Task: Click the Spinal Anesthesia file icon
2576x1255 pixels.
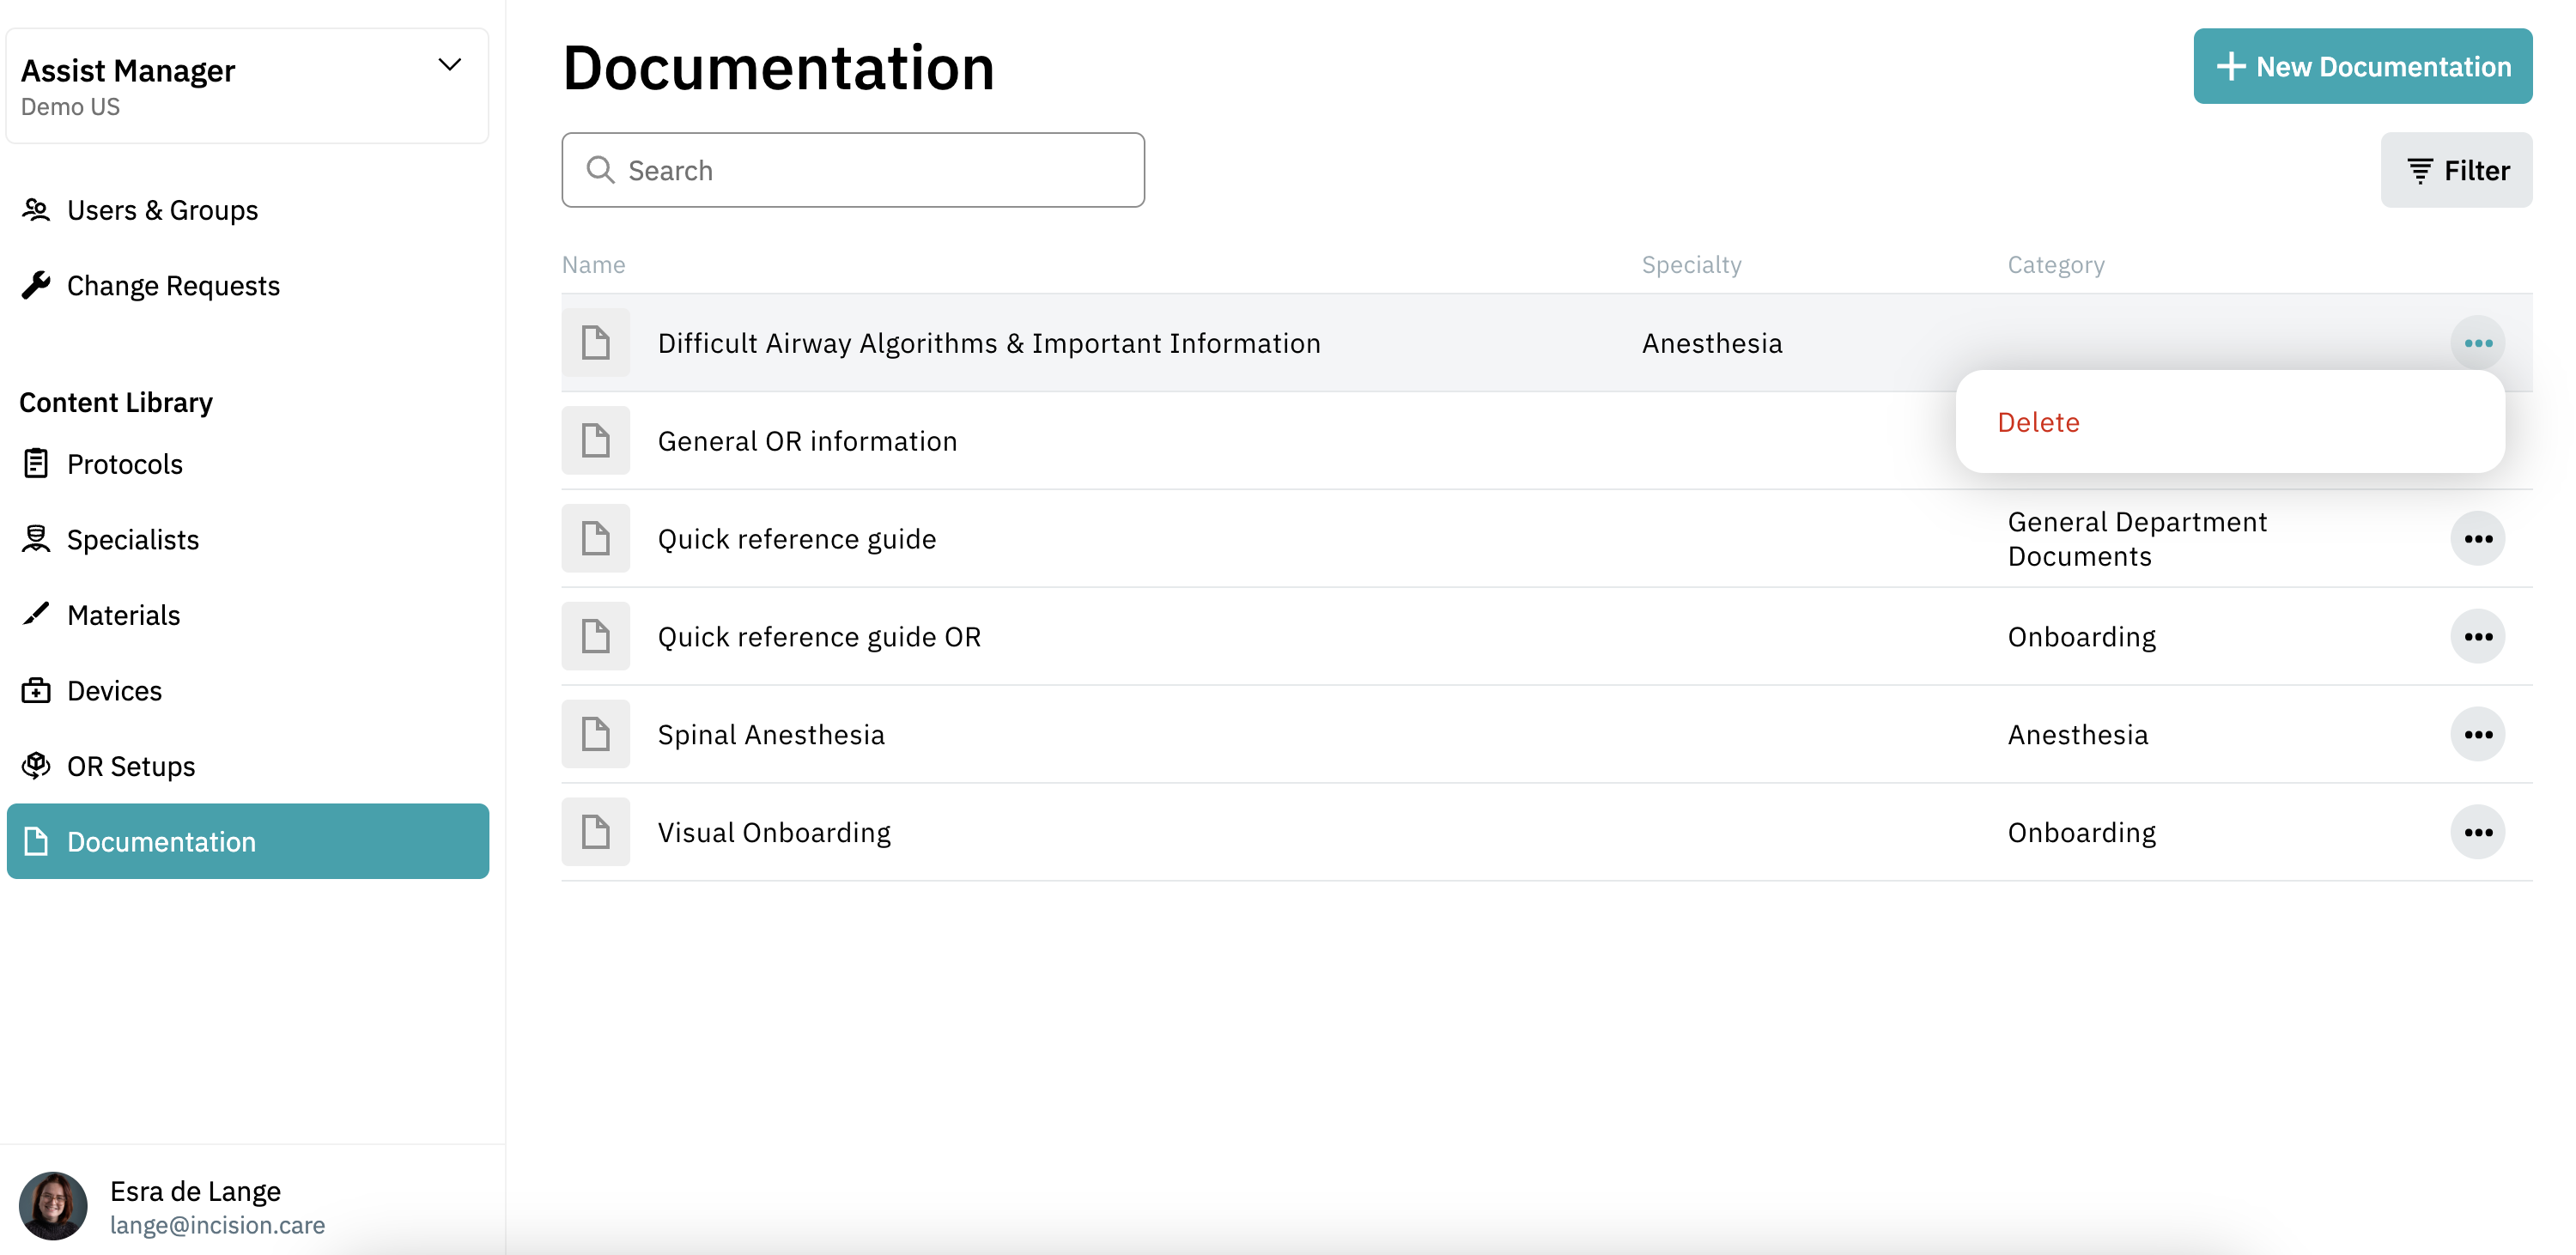Action: pyautogui.click(x=596, y=734)
